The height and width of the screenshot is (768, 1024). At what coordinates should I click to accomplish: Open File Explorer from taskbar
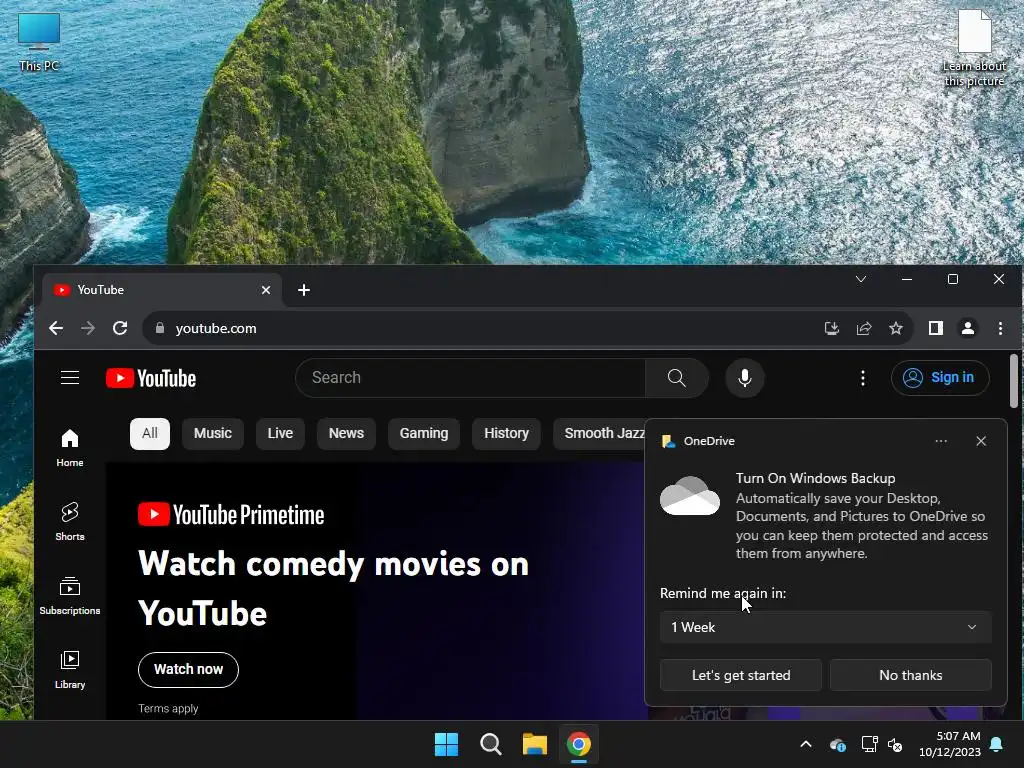[x=534, y=744]
